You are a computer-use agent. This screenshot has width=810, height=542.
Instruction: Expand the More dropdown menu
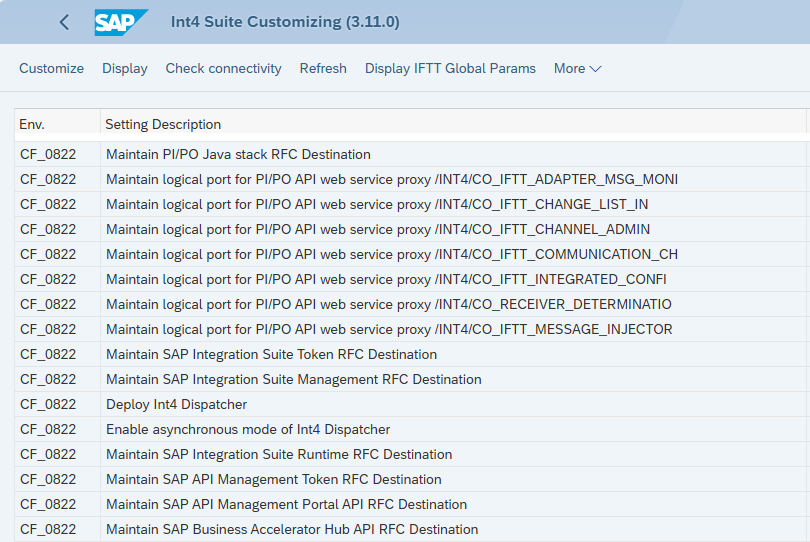(x=577, y=68)
